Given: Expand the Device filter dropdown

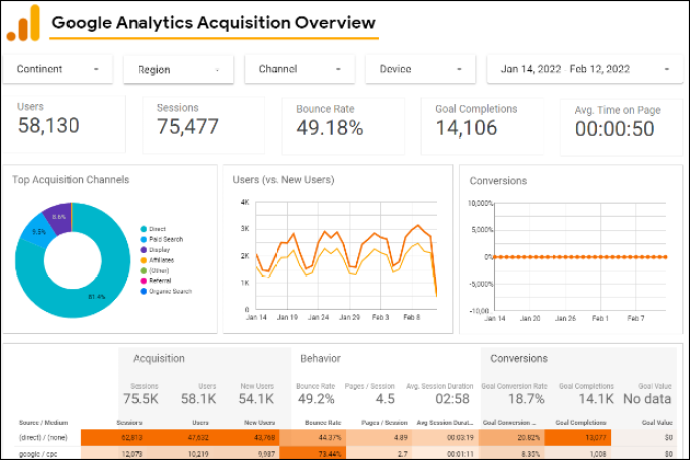Looking at the screenshot, I should pos(420,69).
